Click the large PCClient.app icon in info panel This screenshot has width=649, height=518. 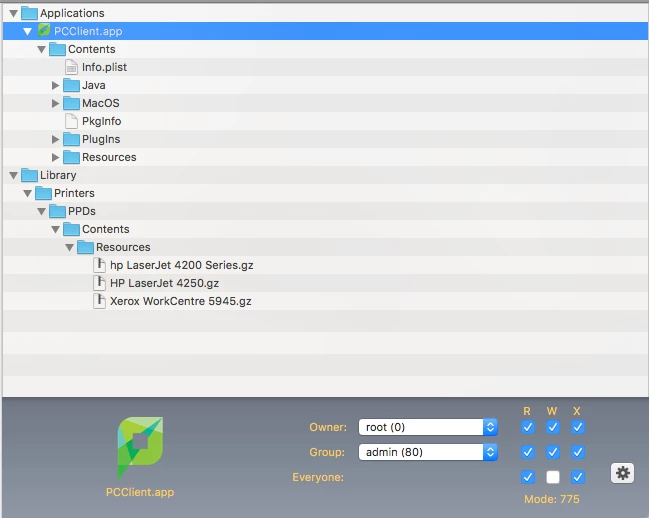click(140, 447)
